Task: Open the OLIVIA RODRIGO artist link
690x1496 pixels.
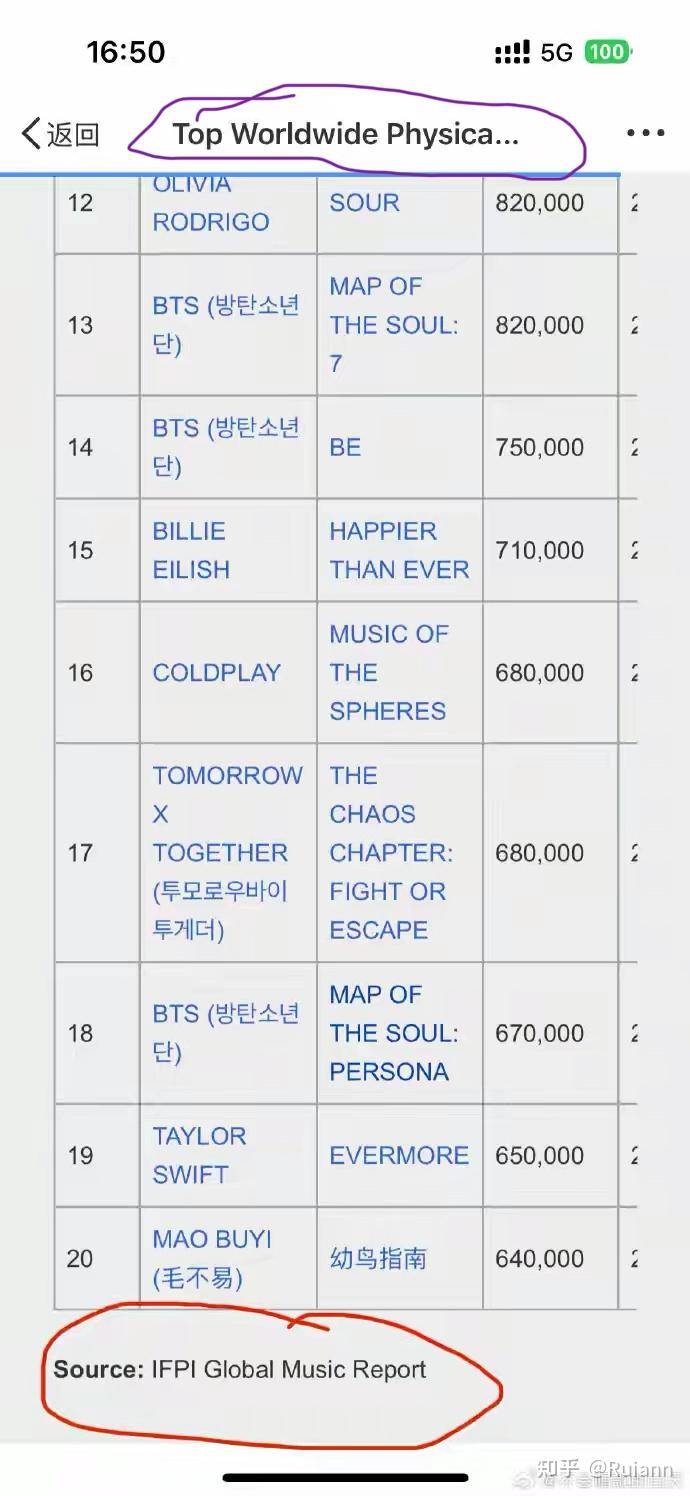Action: click(x=211, y=203)
